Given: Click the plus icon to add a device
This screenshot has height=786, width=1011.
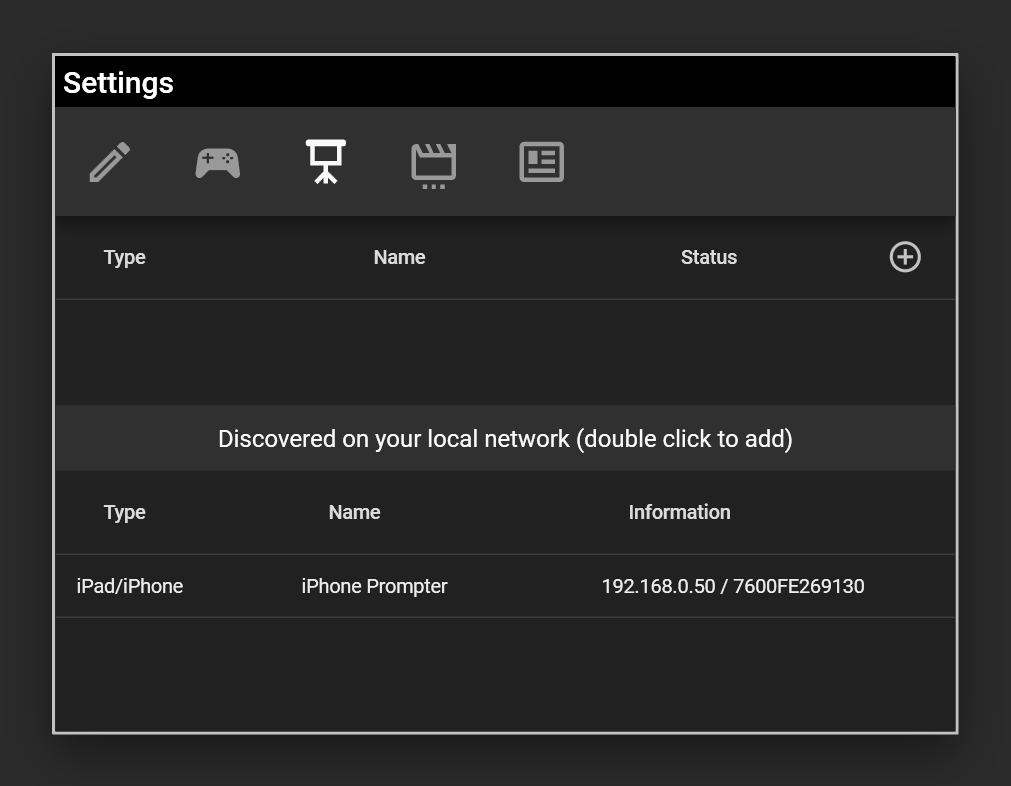Looking at the screenshot, I should (x=904, y=257).
